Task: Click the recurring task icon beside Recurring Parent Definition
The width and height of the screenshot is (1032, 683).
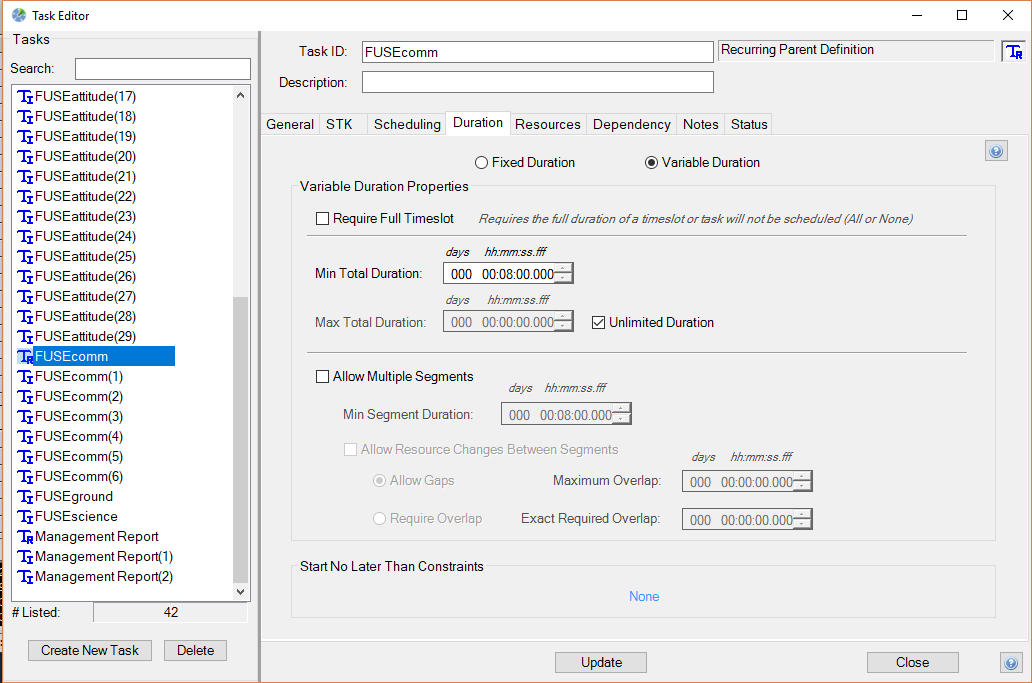Action: click(1013, 52)
